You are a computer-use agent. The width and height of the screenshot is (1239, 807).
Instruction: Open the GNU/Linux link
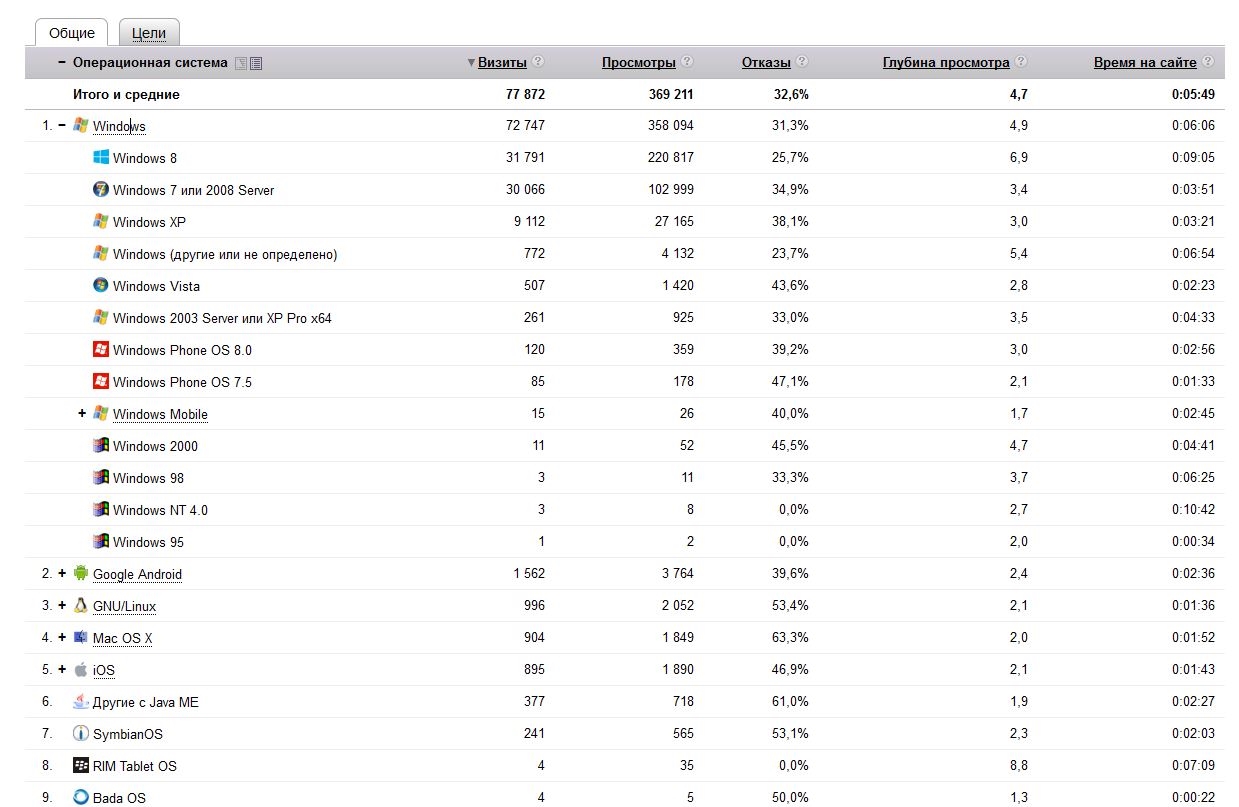point(124,606)
